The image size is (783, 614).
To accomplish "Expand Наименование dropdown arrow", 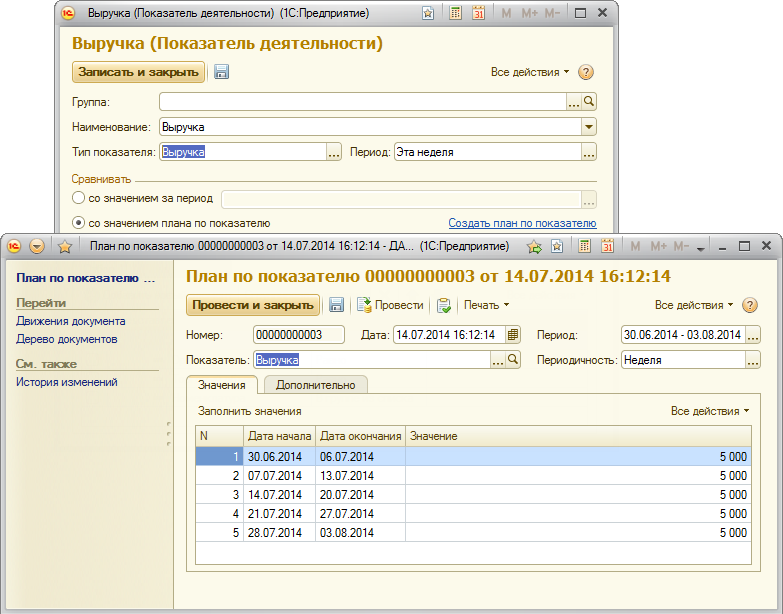I will (589, 127).
